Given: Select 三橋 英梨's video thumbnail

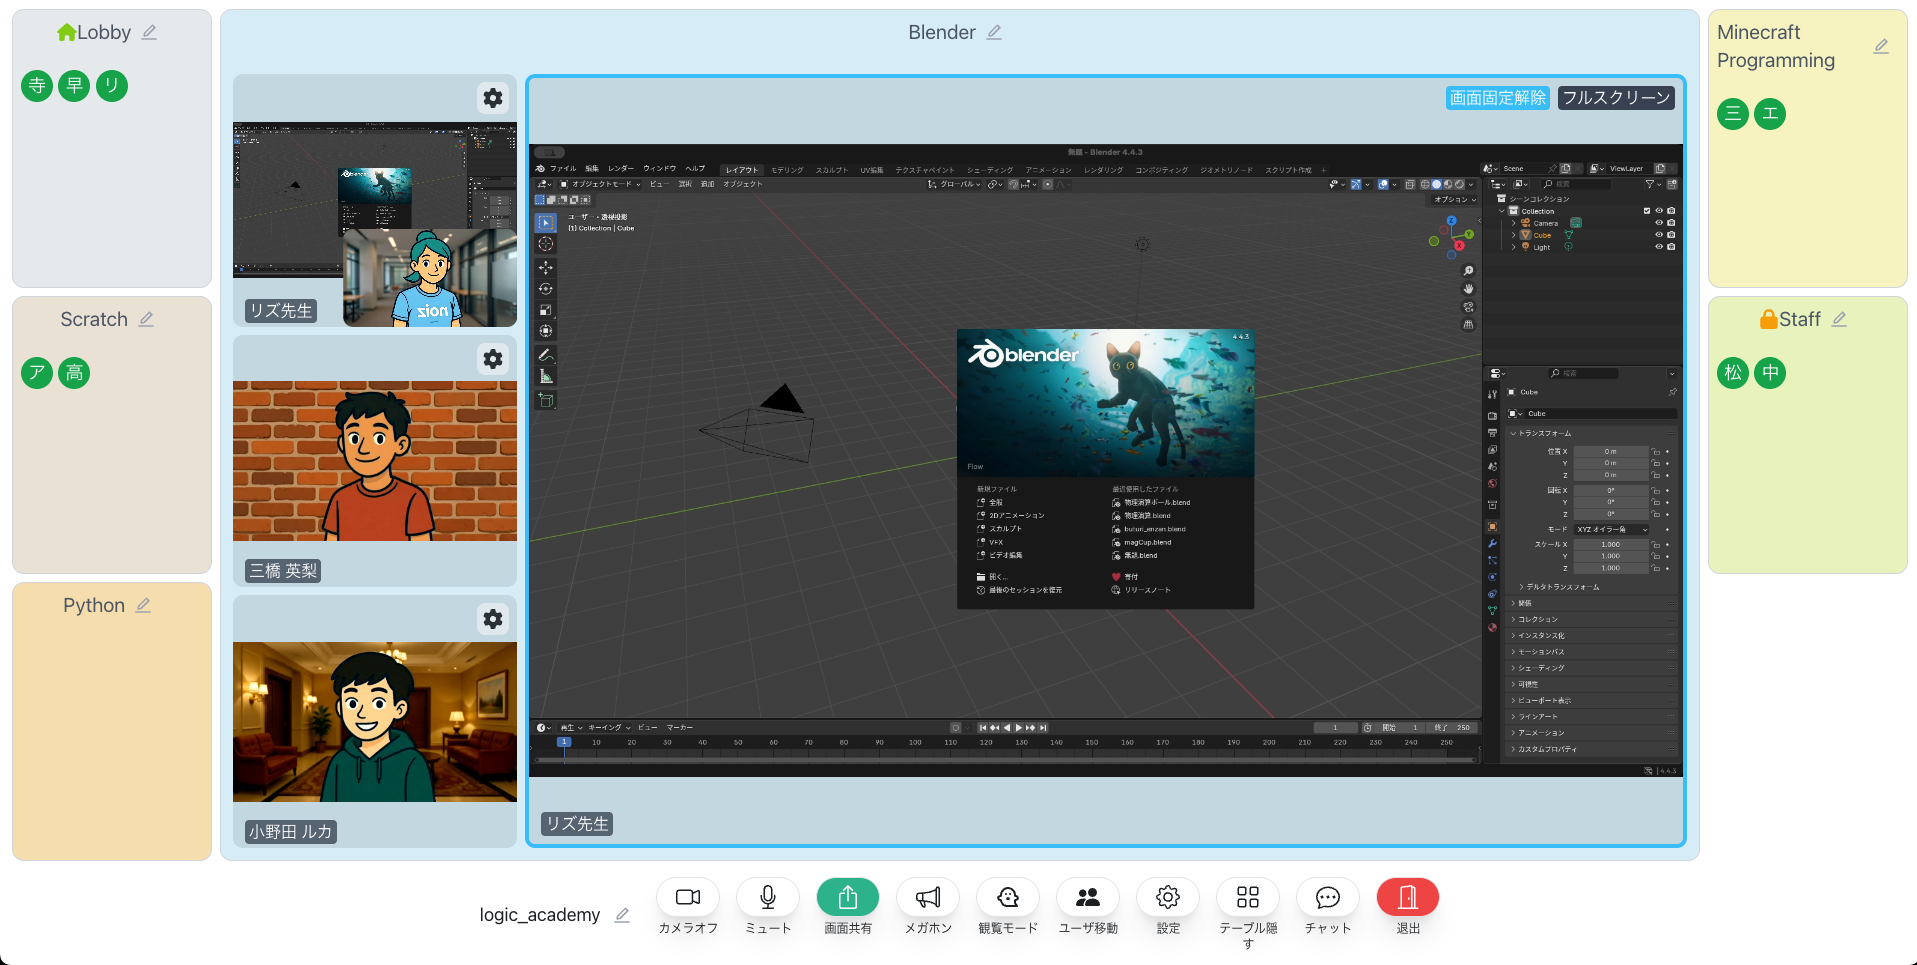Looking at the screenshot, I should 375,461.
